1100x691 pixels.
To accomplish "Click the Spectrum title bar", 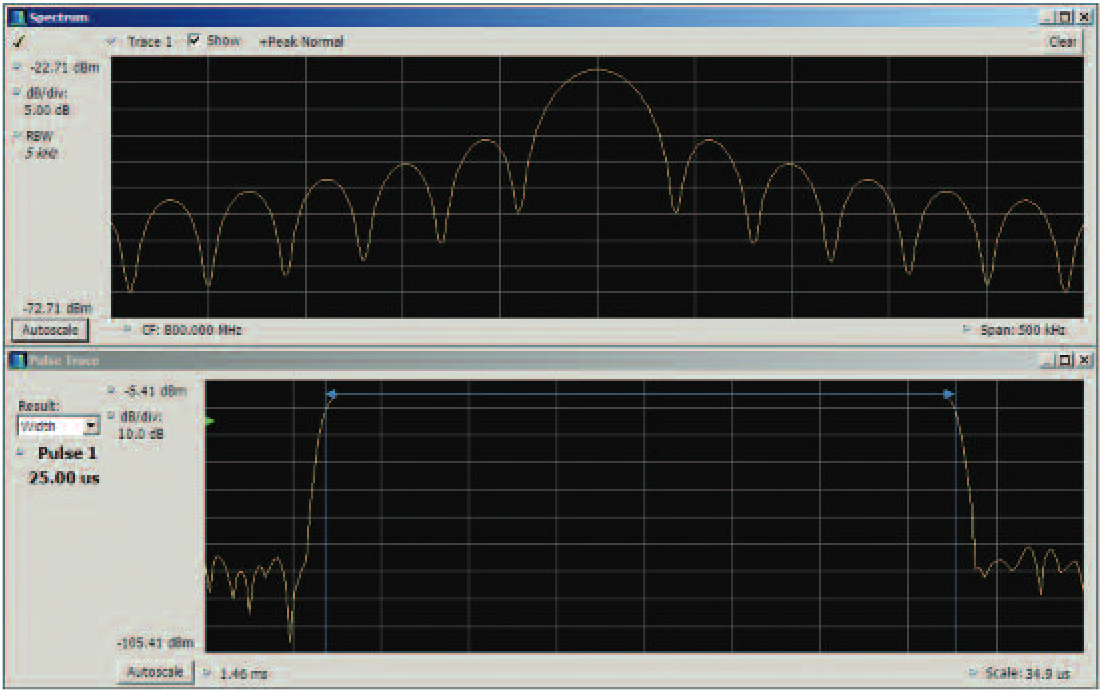I will pos(400,15).
